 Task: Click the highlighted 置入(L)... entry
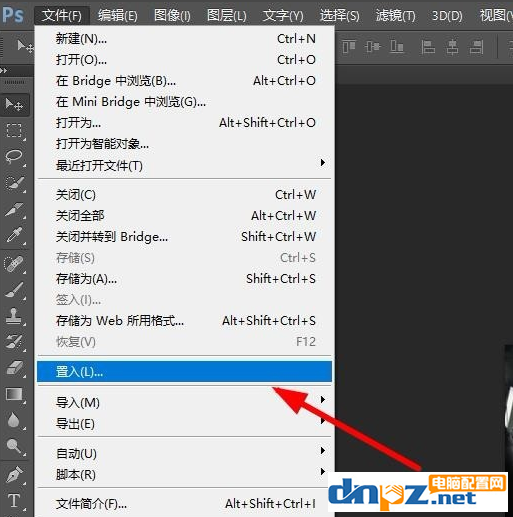pyautogui.click(x=184, y=371)
